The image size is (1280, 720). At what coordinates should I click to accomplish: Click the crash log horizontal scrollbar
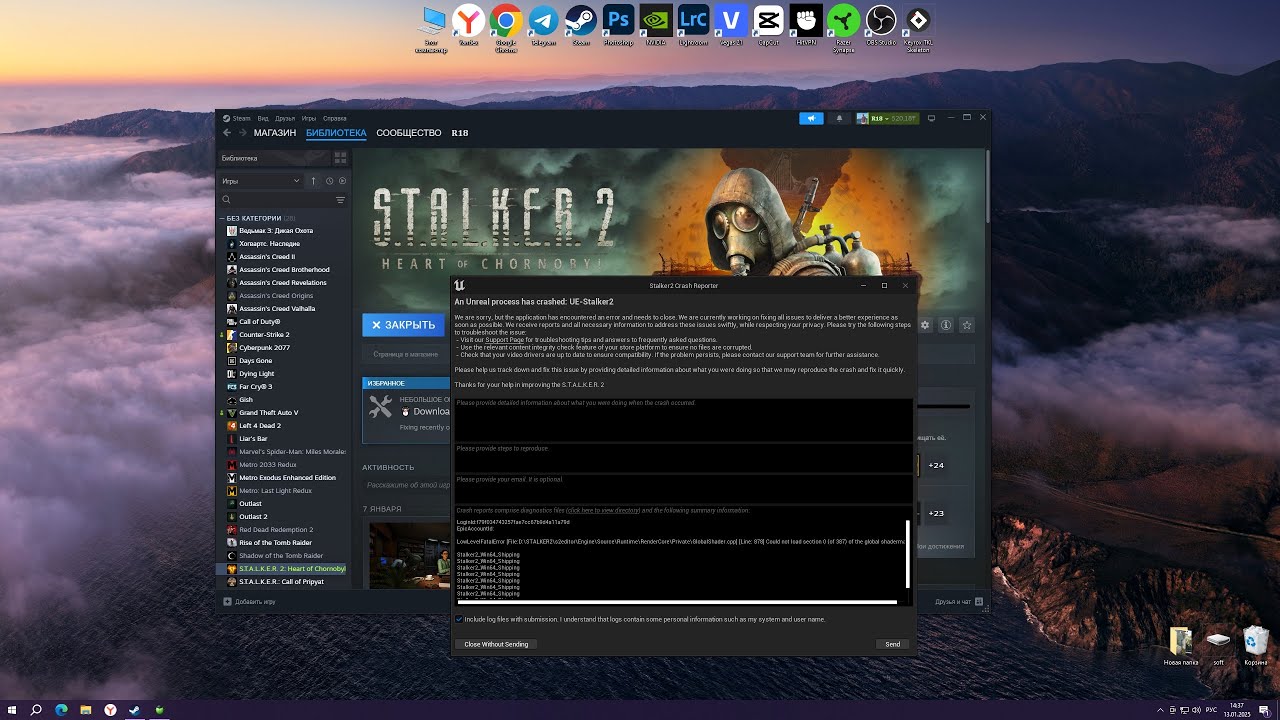677,602
